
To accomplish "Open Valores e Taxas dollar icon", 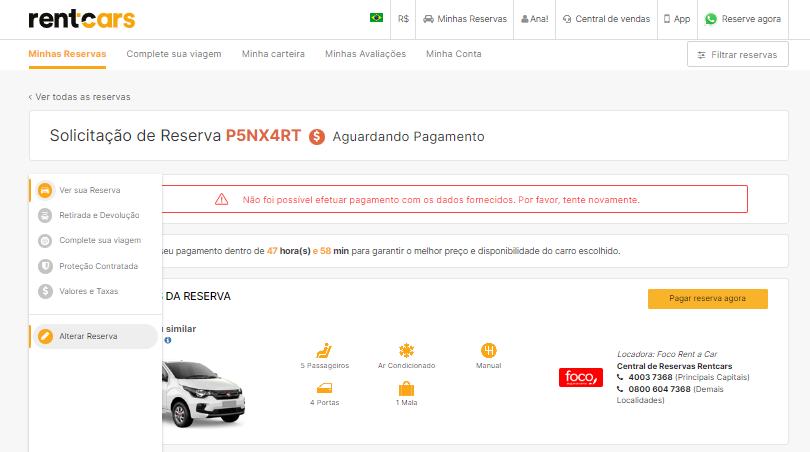I will pyautogui.click(x=45, y=292).
